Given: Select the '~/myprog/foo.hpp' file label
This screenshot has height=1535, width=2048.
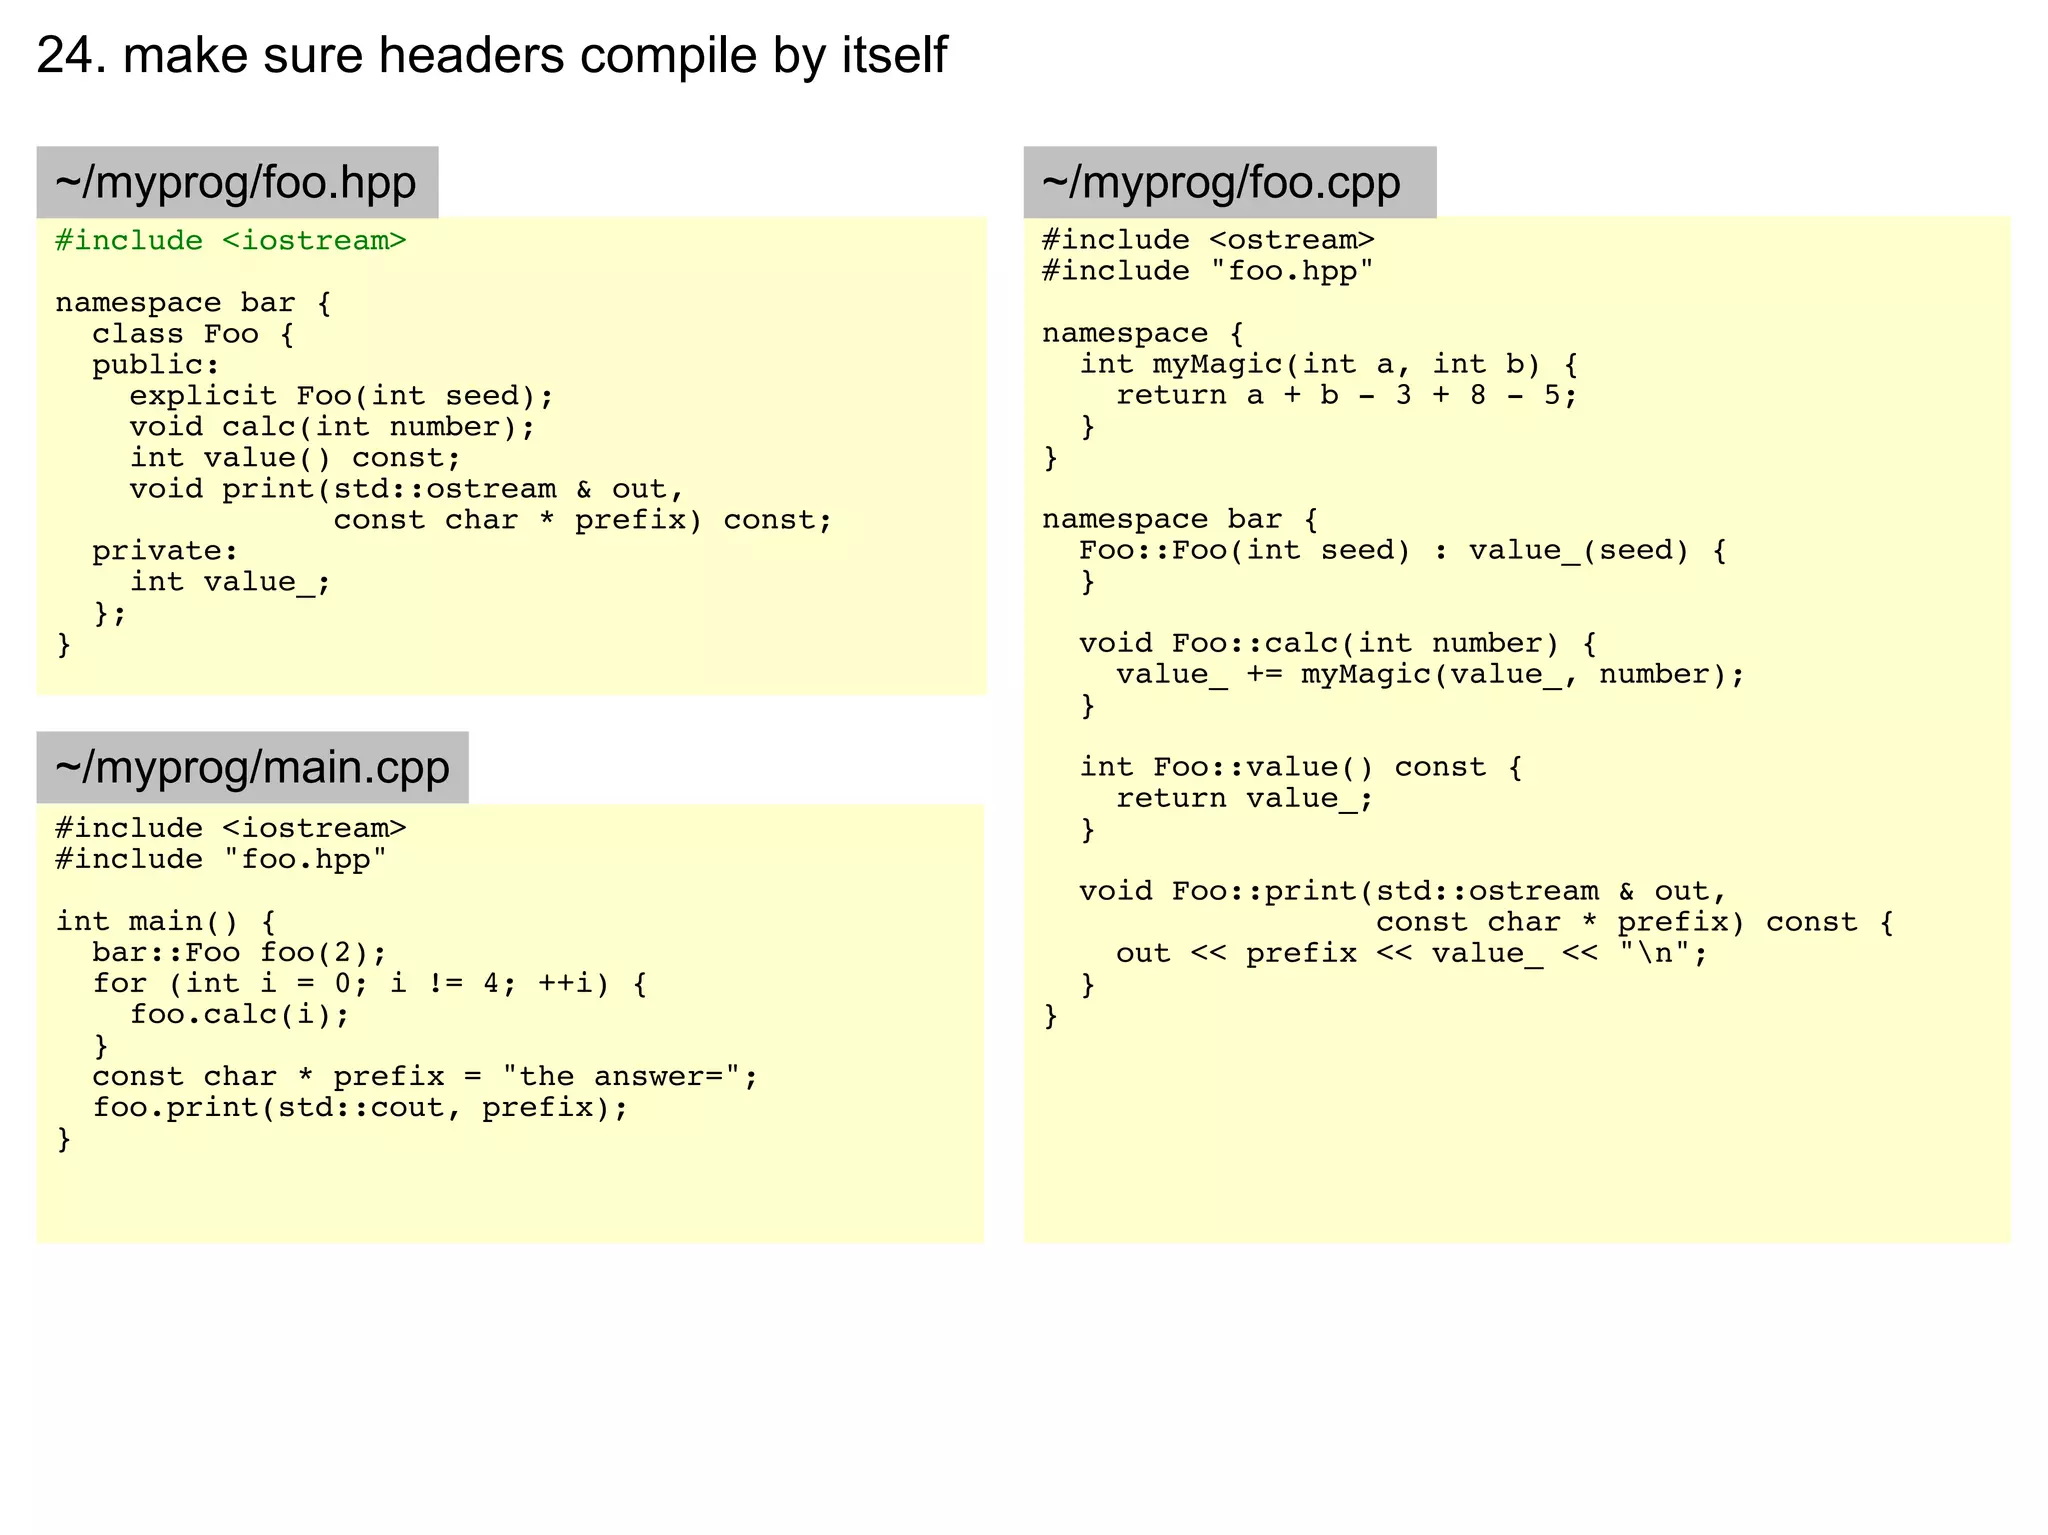Looking at the screenshot, I should 237,182.
